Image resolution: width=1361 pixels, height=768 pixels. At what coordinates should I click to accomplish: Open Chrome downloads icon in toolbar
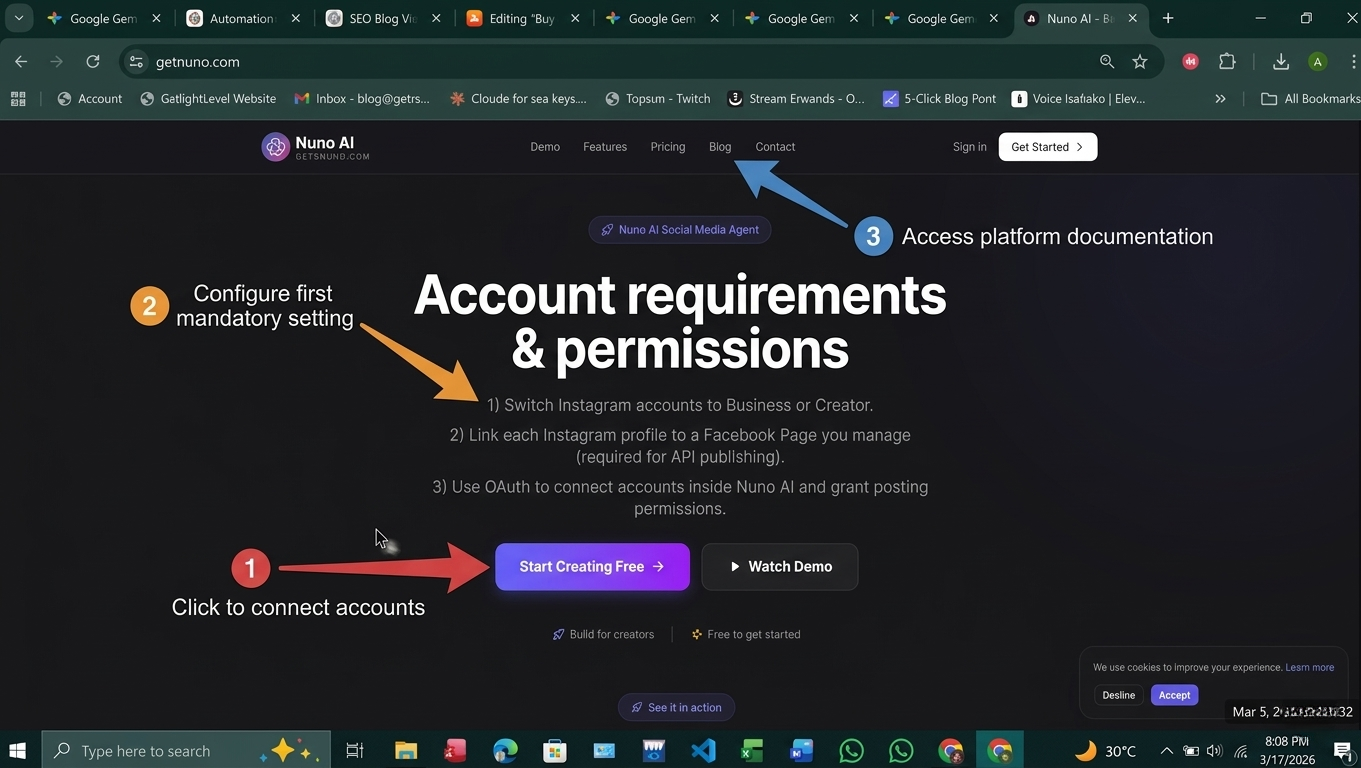1280,62
